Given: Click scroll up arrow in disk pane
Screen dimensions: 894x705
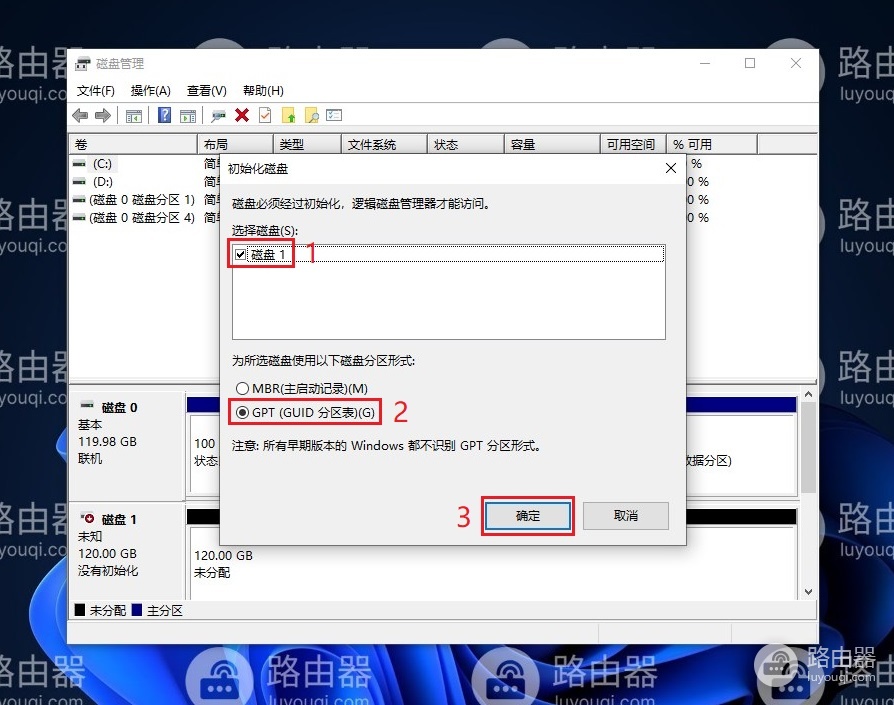Looking at the screenshot, I should (808, 394).
